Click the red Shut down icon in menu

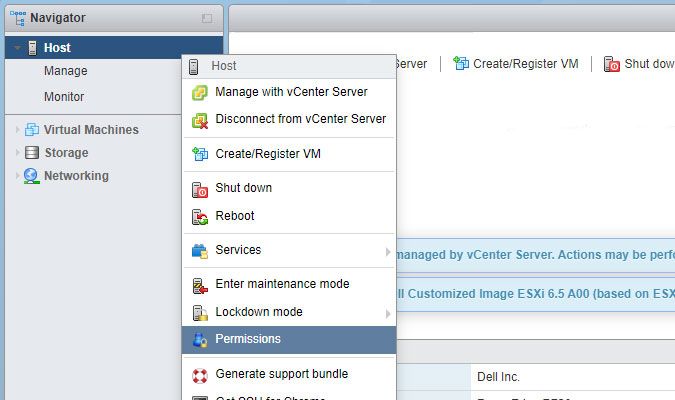(199, 188)
